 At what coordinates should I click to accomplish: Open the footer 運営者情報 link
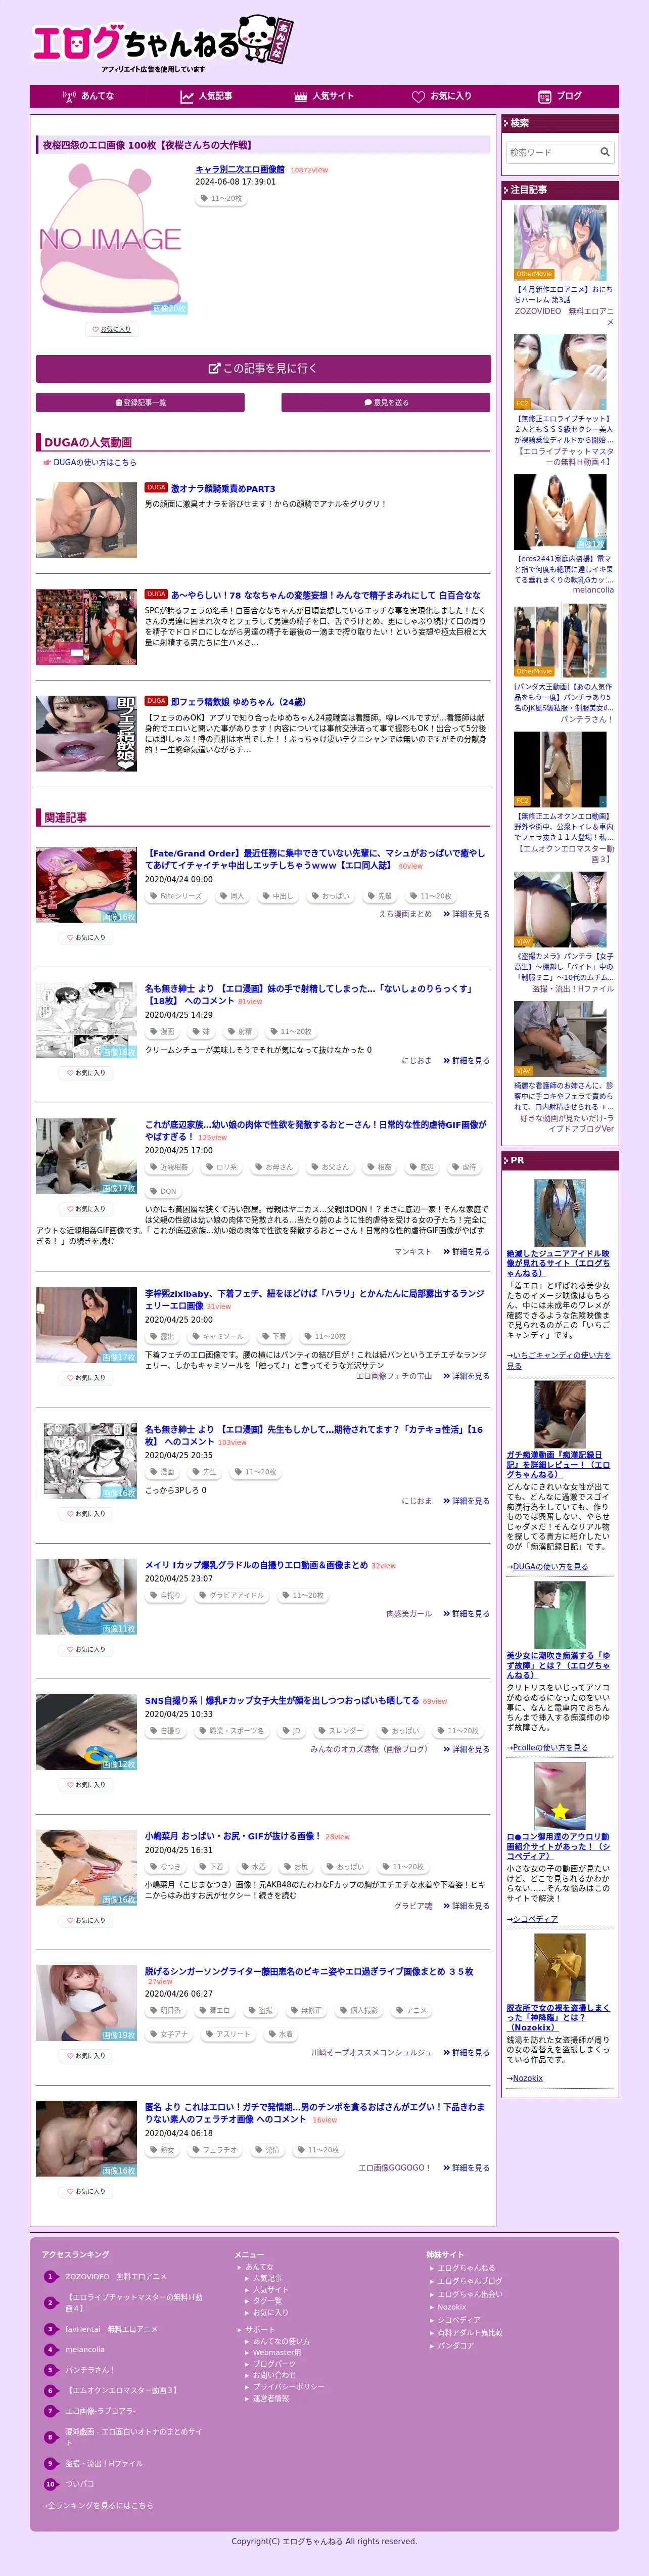pyautogui.click(x=270, y=2397)
